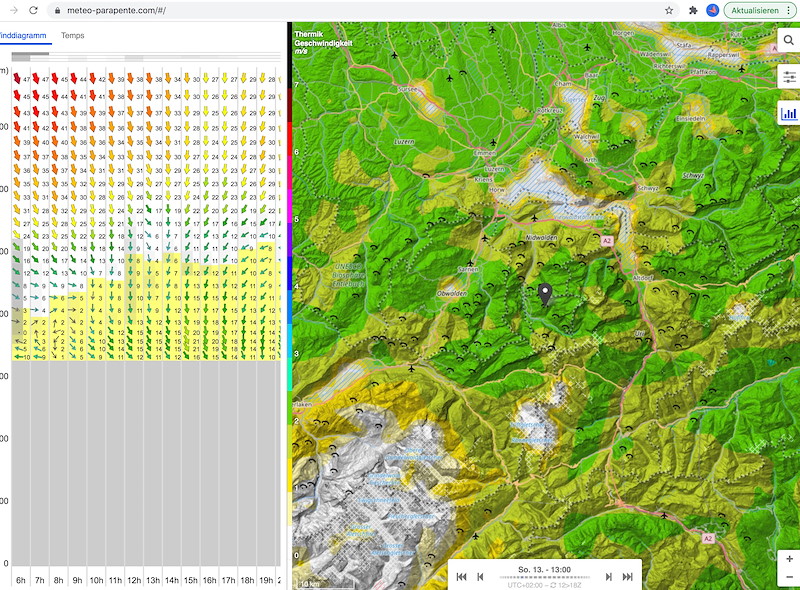Select airfield icon near Emmen
The height and width of the screenshot is (590, 800).
tap(493, 142)
